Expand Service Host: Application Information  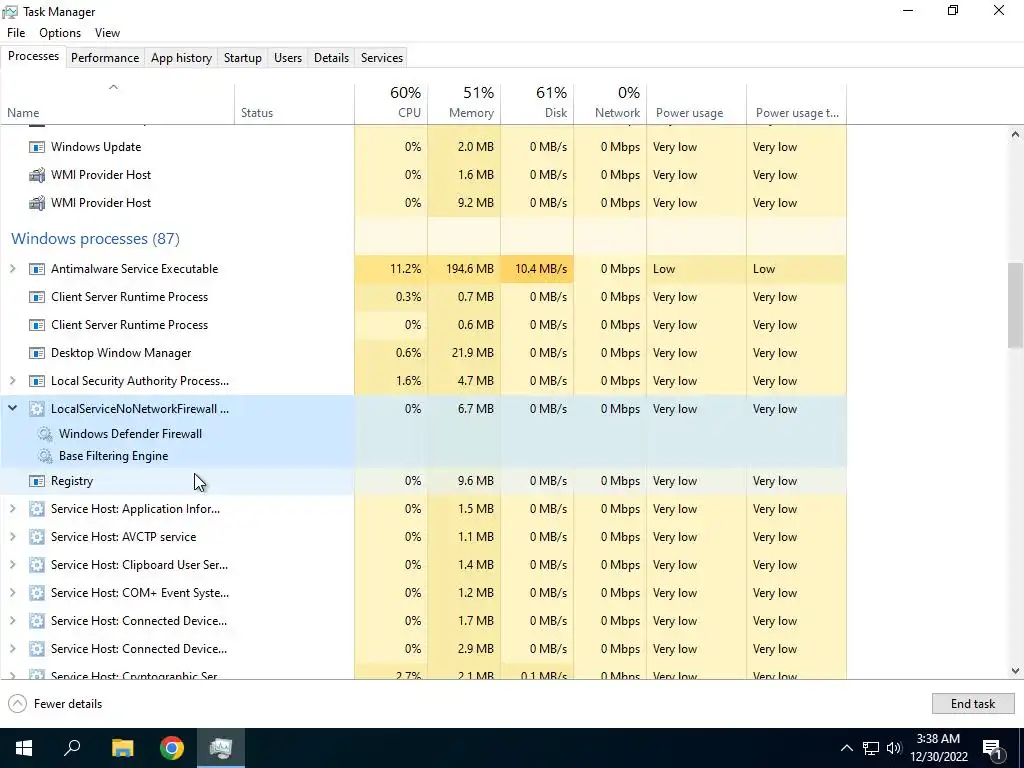coord(12,509)
